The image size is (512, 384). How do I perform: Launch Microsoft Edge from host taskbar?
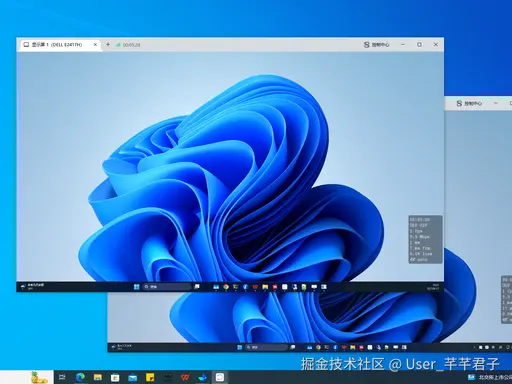(x=80, y=377)
